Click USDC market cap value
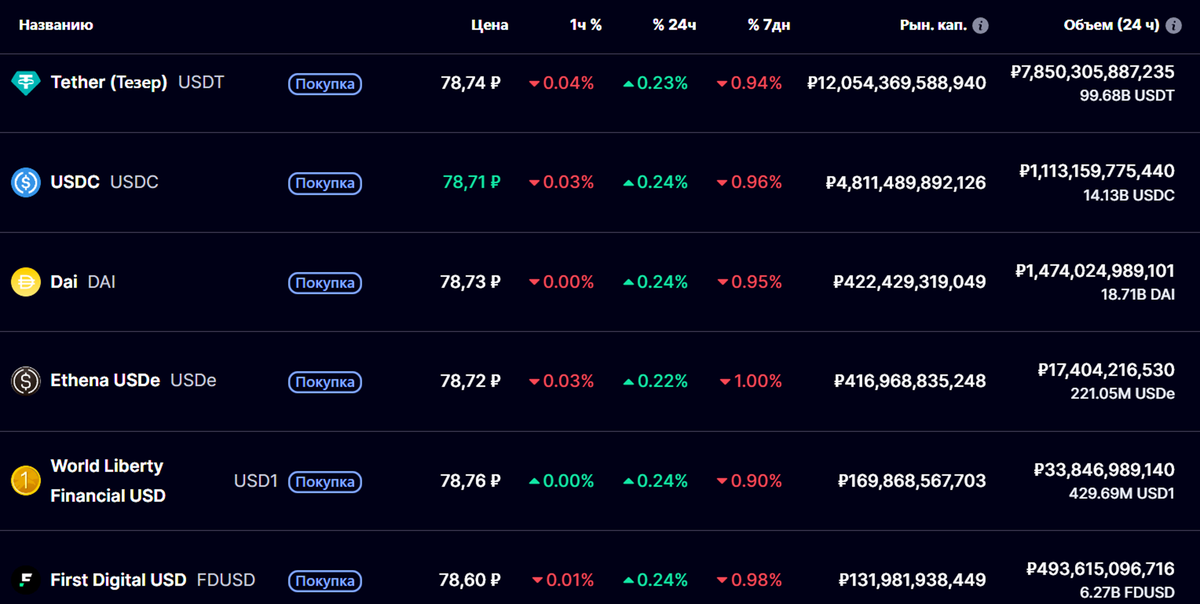Screen dimensions: 1200x604 click(905, 183)
